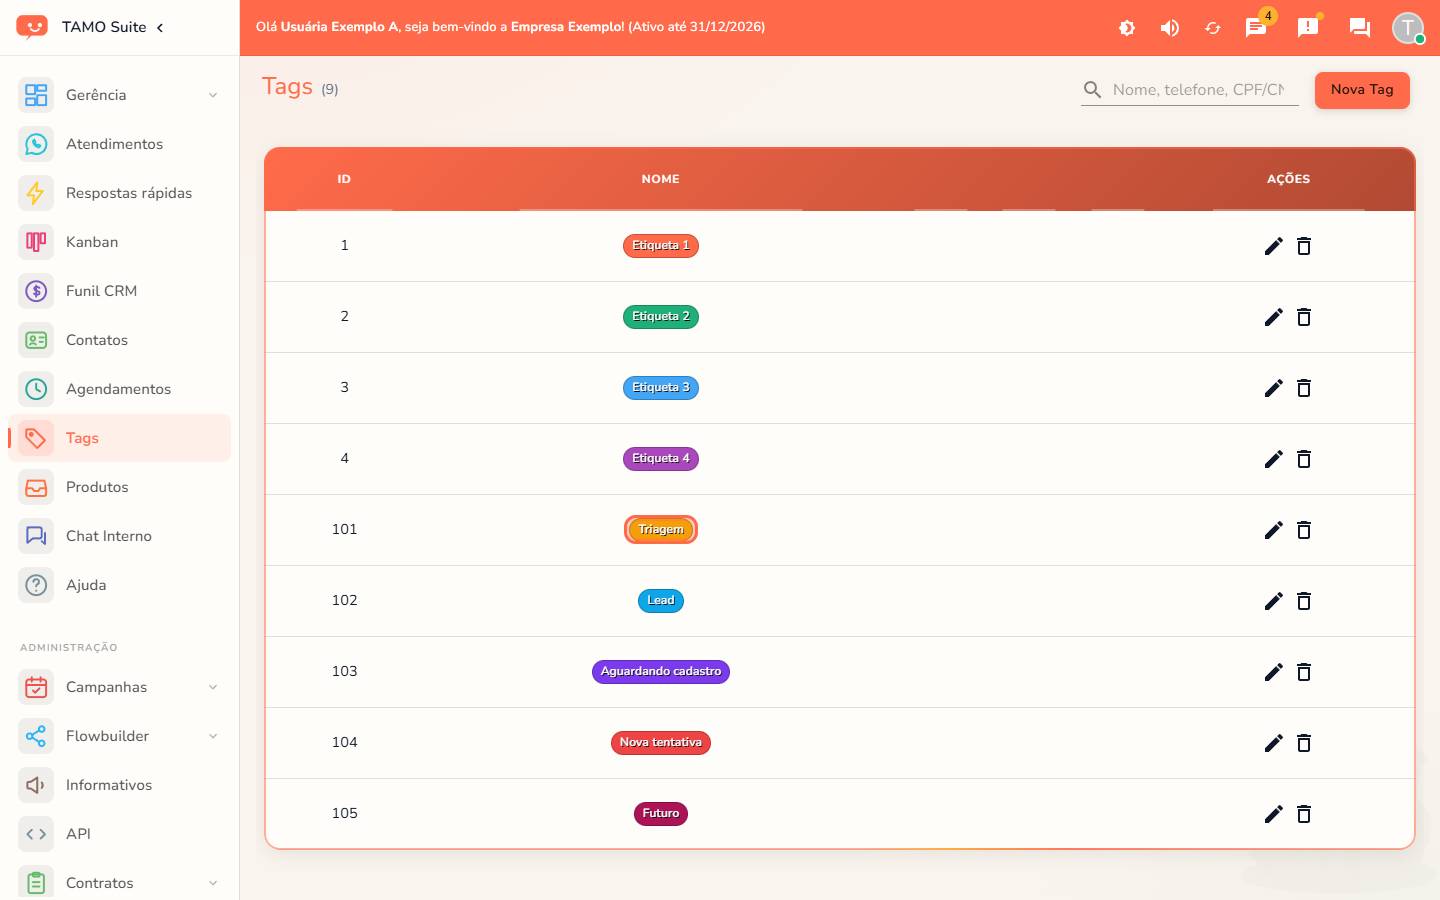This screenshot has width=1440, height=900.
Task: Delete the Aguardando cadastro tag
Action: click(1304, 672)
